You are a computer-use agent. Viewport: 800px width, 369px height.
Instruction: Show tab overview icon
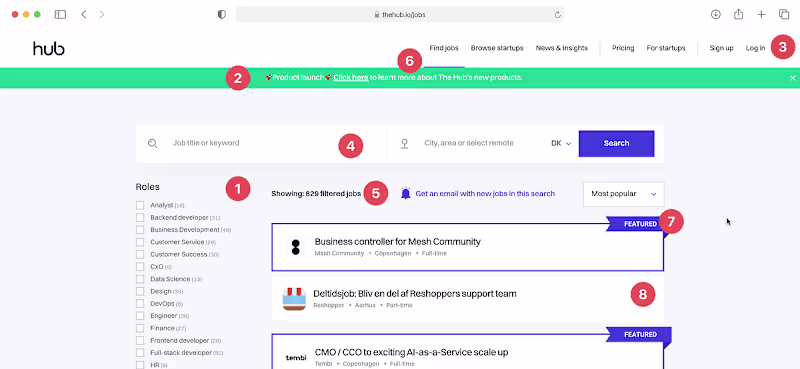[x=784, y=15]
